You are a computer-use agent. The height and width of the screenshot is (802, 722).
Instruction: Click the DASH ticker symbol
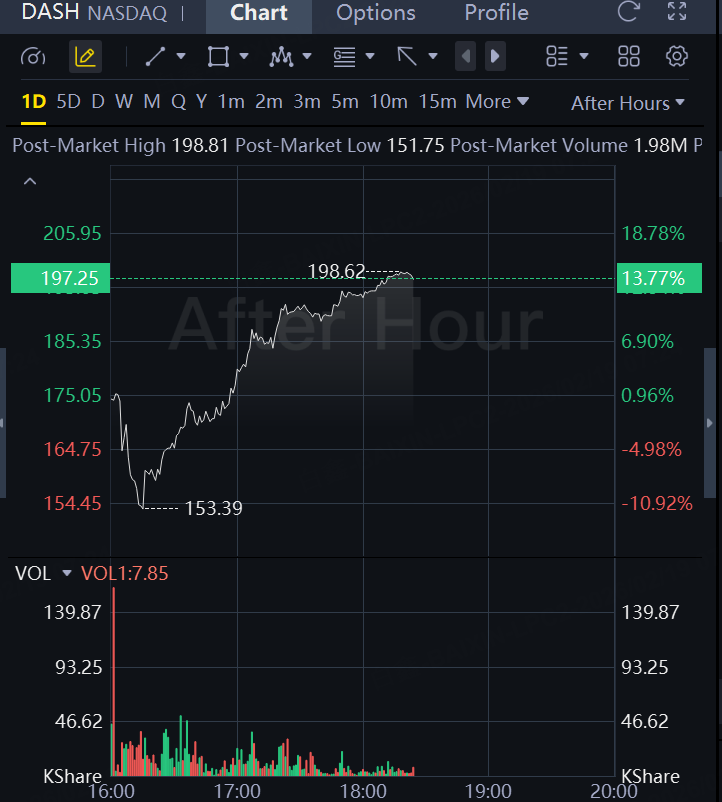(50, 12)
